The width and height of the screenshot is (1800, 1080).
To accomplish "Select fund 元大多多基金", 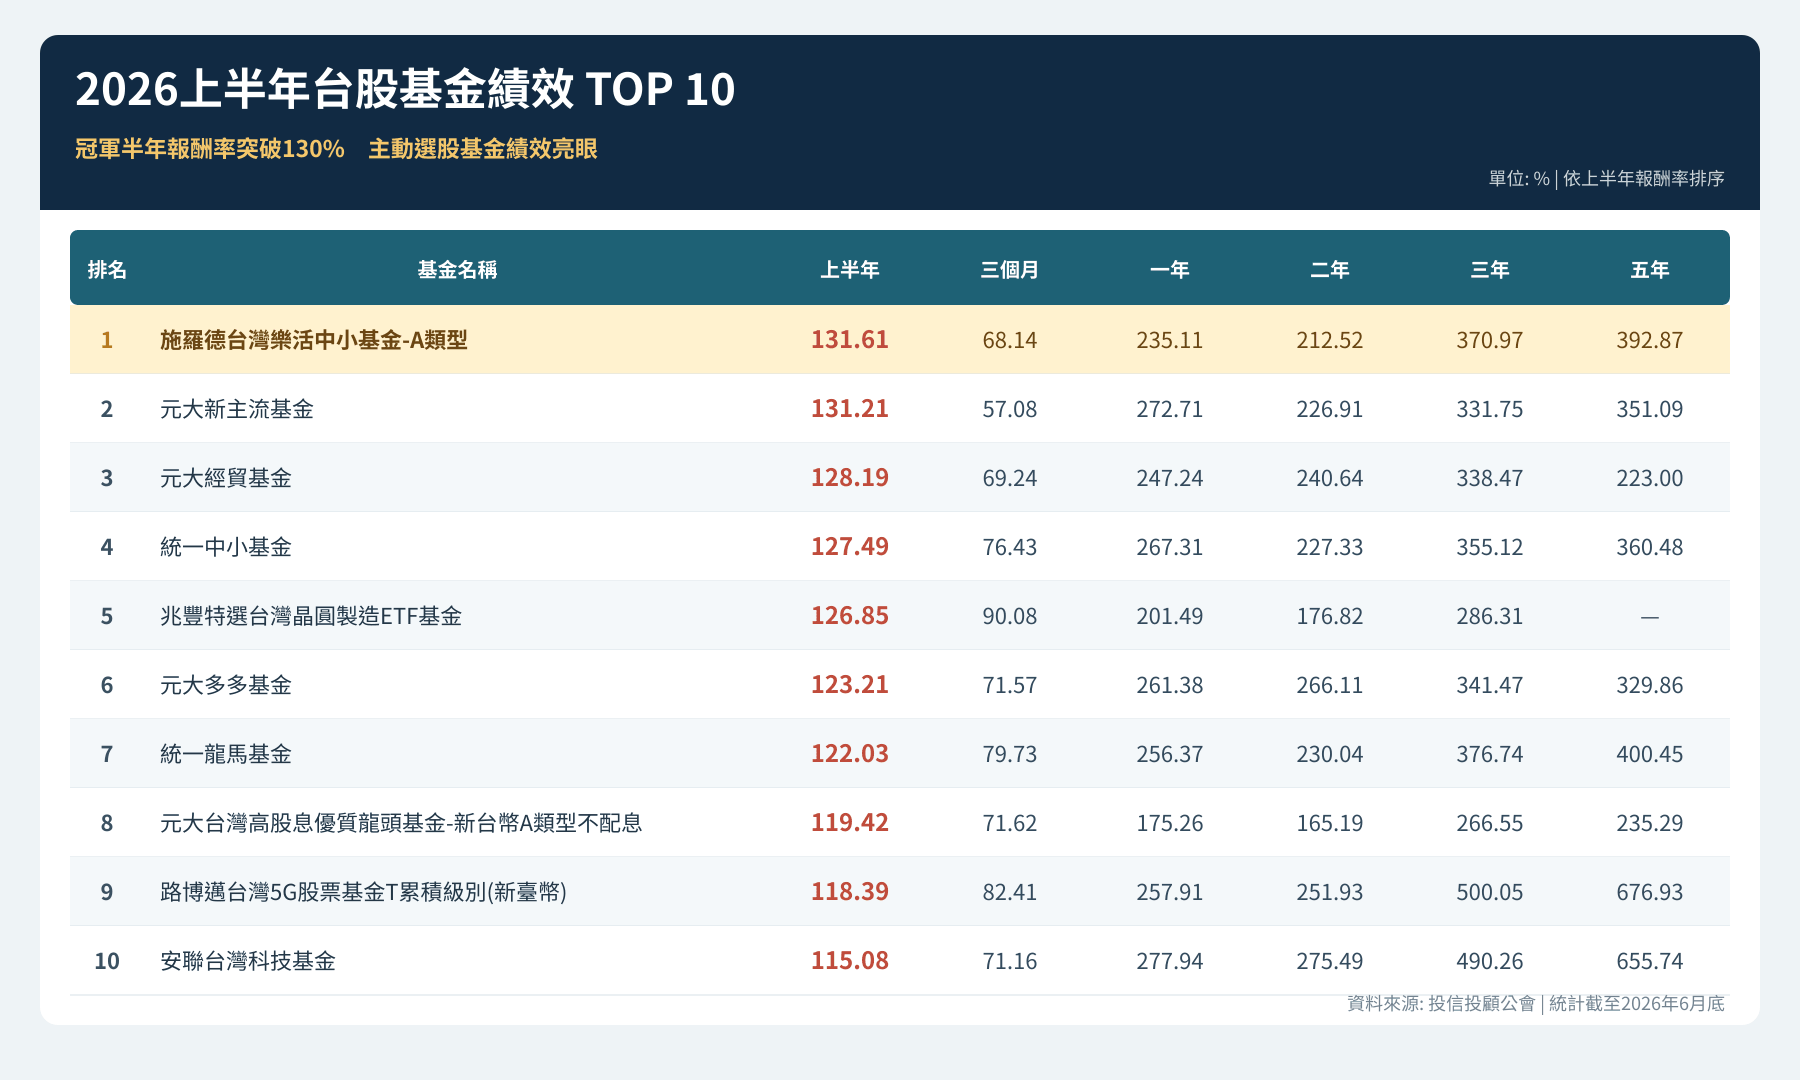I will 226,685.
